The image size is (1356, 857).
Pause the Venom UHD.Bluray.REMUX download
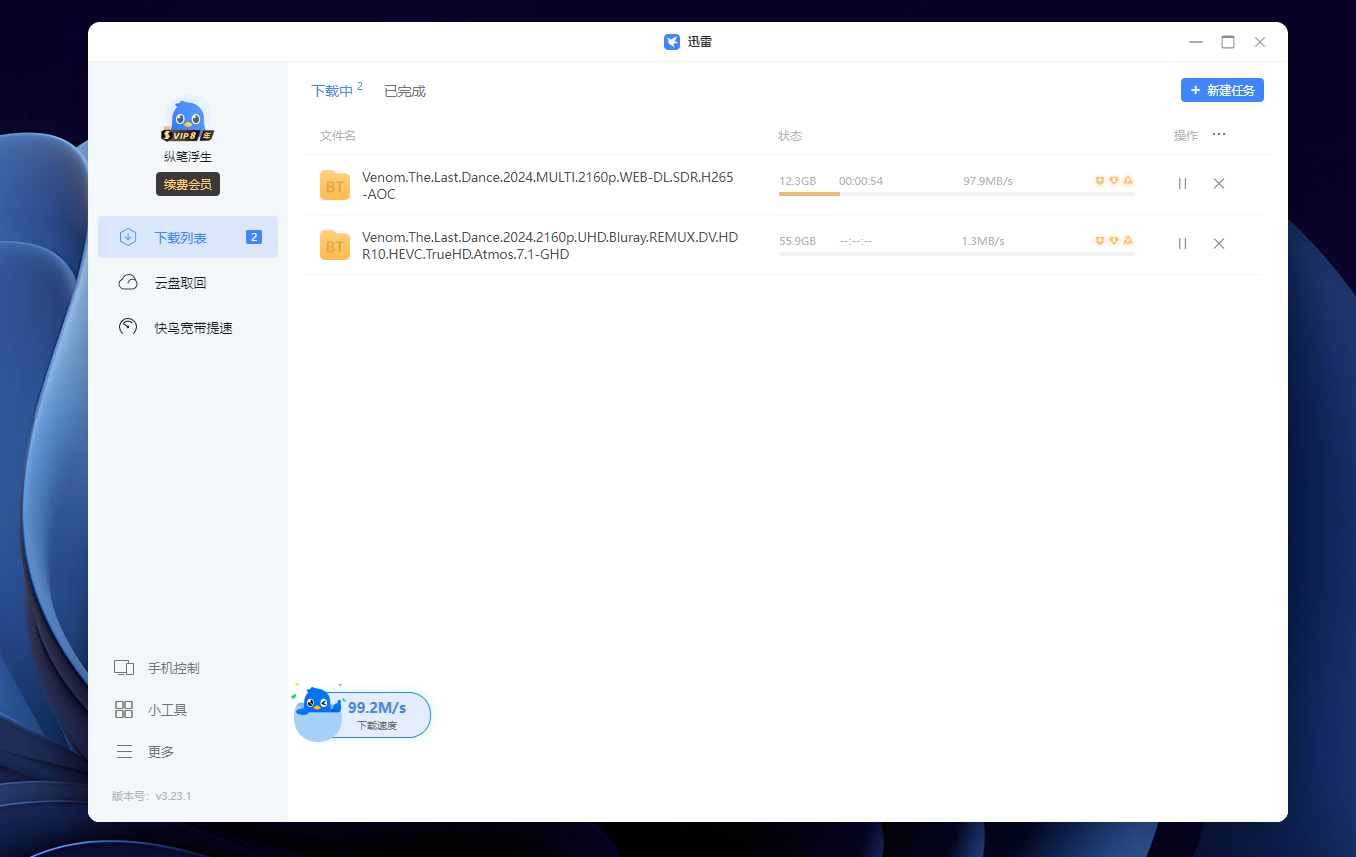click(x=1182, y=244)
